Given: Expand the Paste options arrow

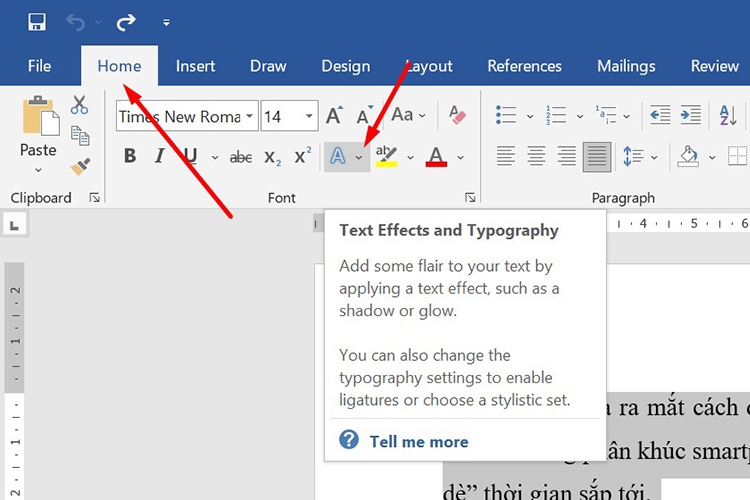Looking at the screenshot, I should pos(38,169).
